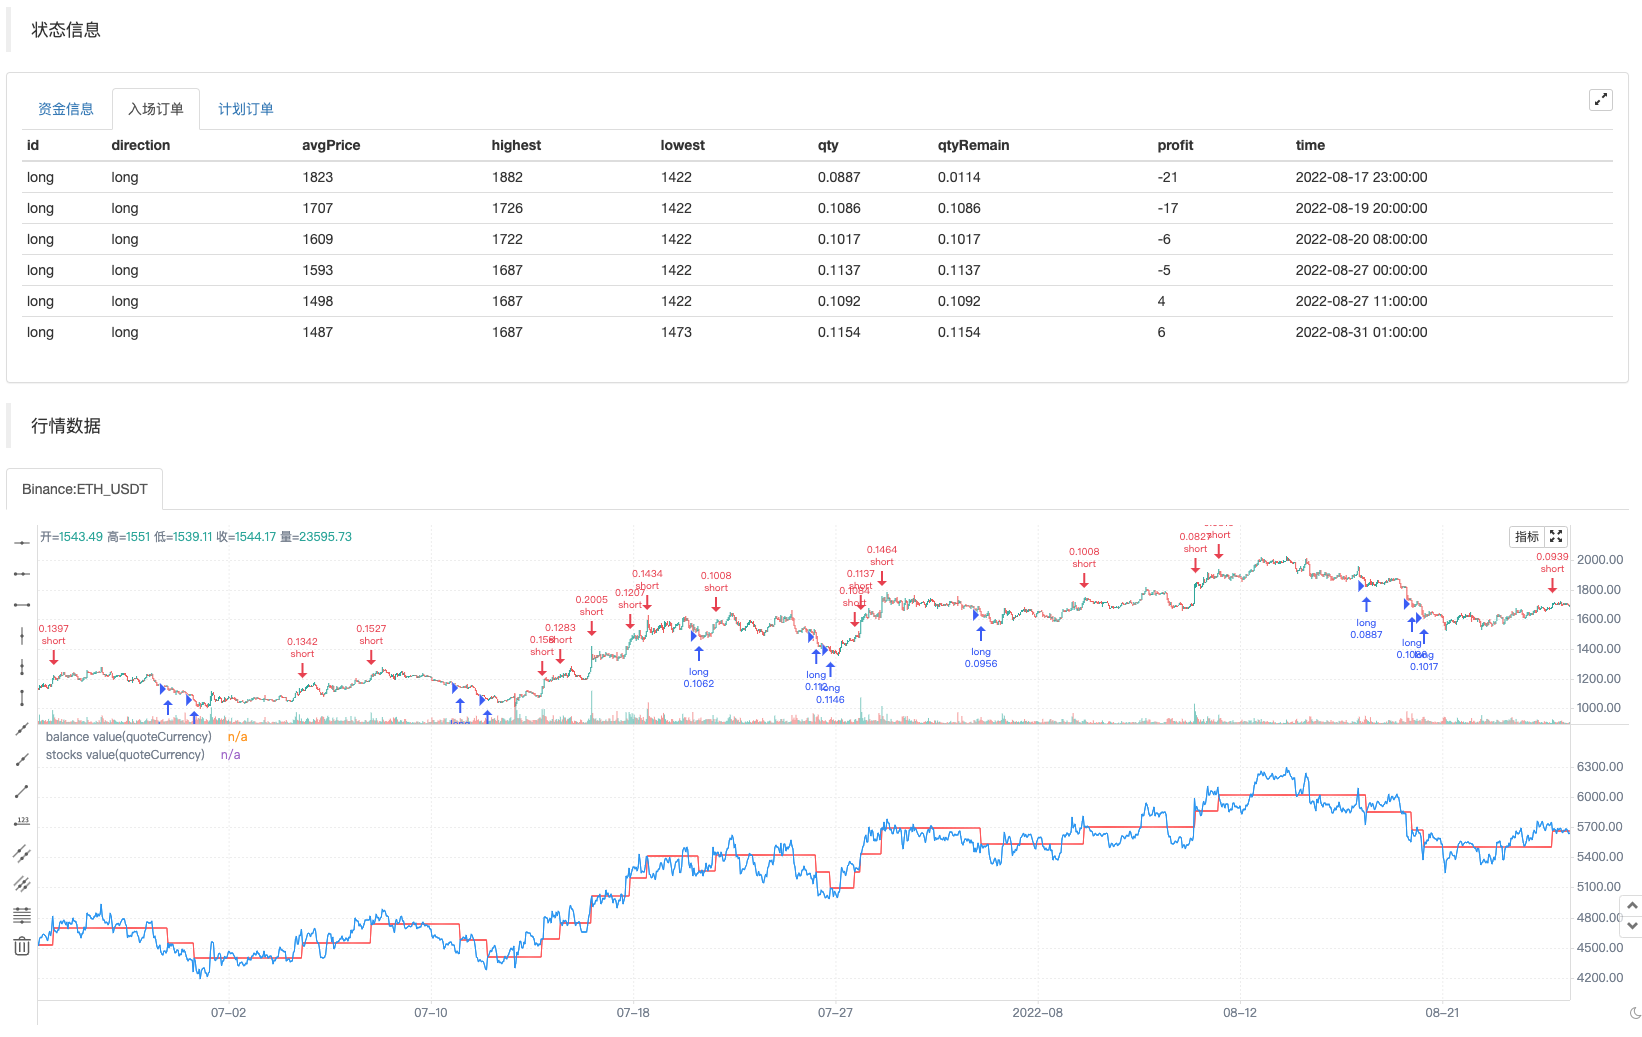Switch to the 资金信息 tab
This screenshot has width=1642, height=1037.
pos(66,109)
